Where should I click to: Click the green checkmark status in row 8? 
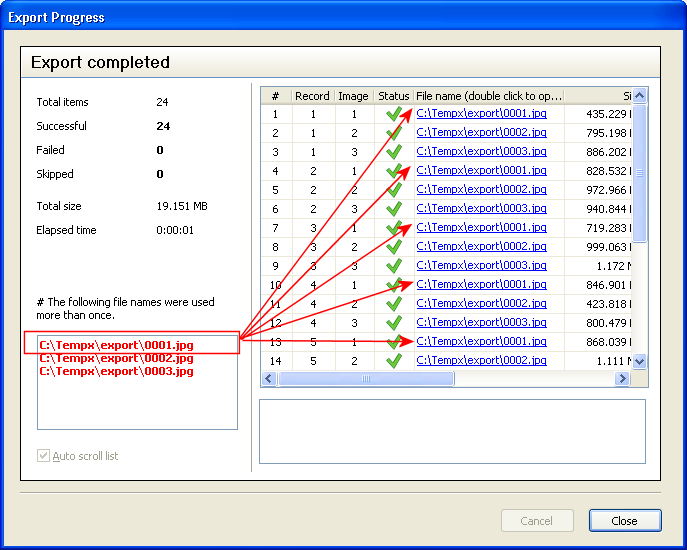click(x=394, y=247)
